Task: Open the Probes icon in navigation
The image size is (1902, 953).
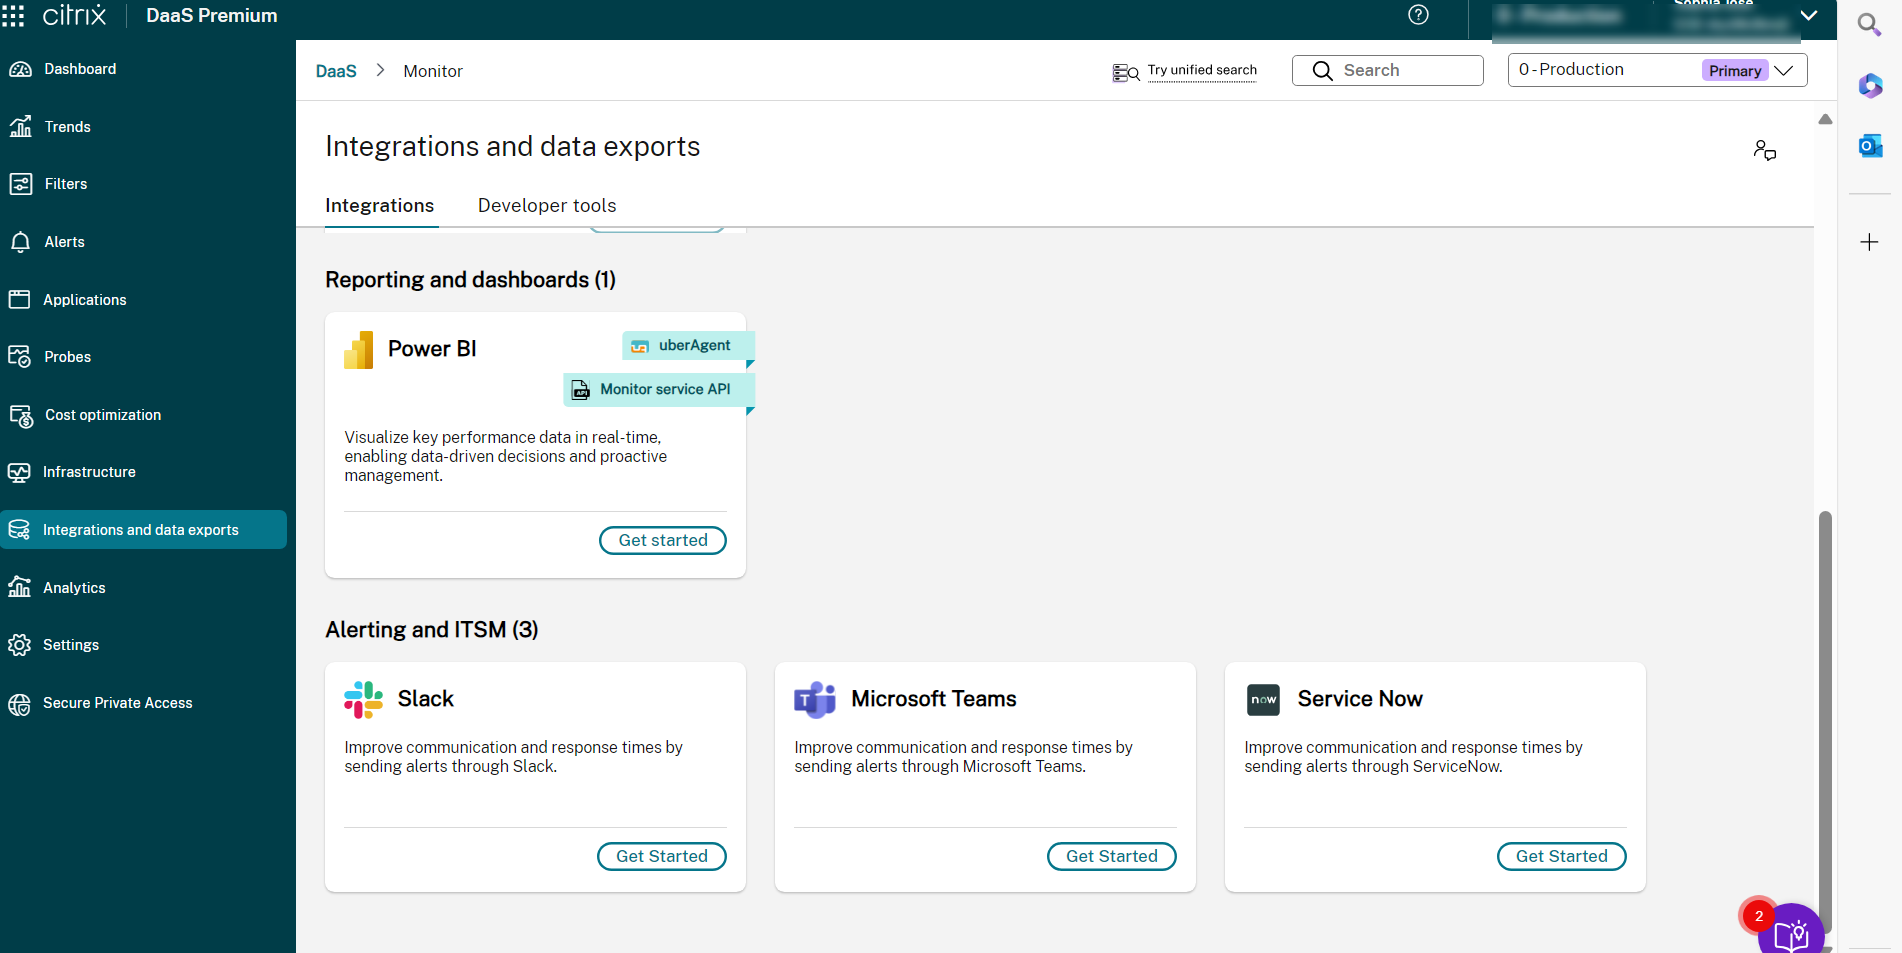Action: pyautogui.click(x=20, y=357)
